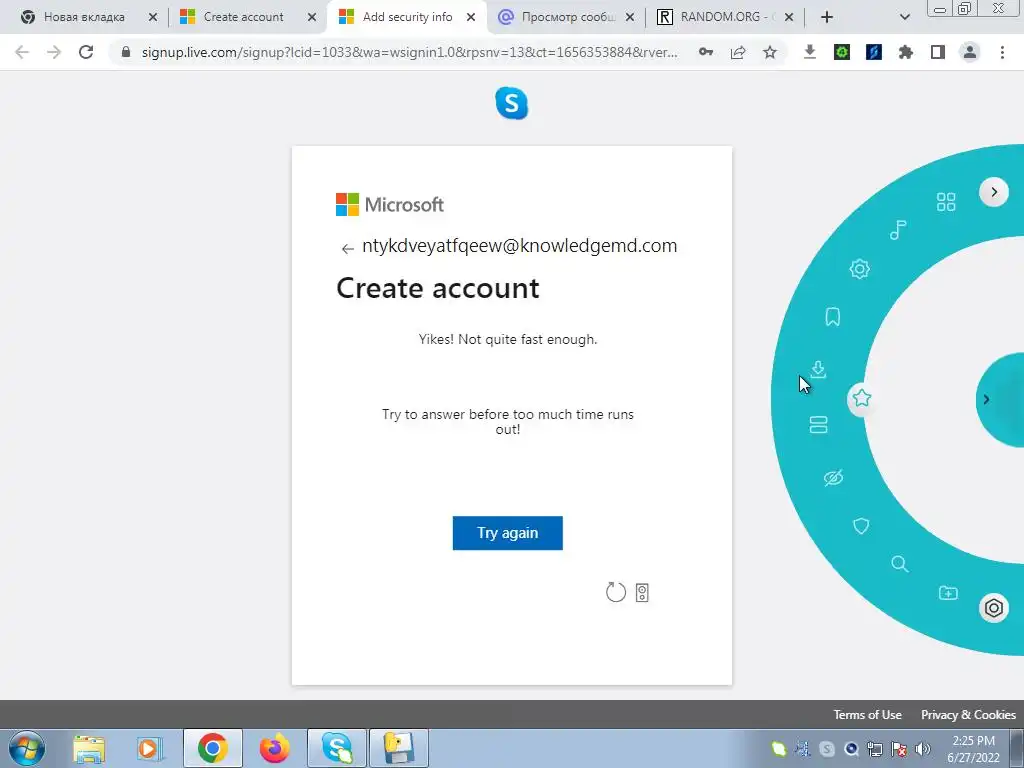
Task: Open the tab search dropdown chevron
Action: [904, 17]
